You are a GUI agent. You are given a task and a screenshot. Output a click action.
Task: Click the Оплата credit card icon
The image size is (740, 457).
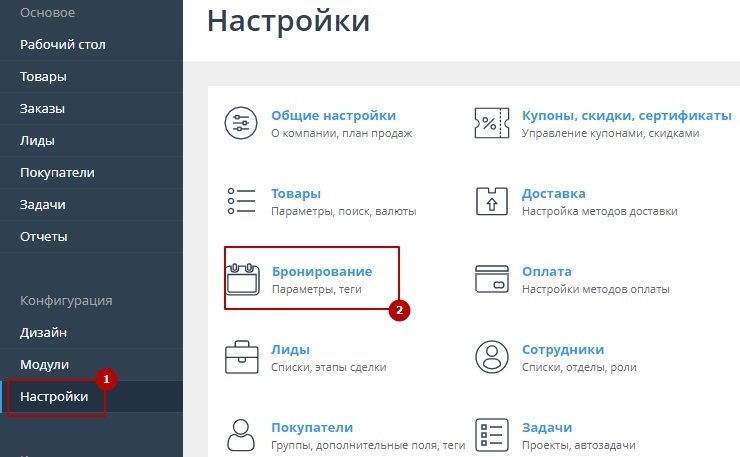click(492, 280)
